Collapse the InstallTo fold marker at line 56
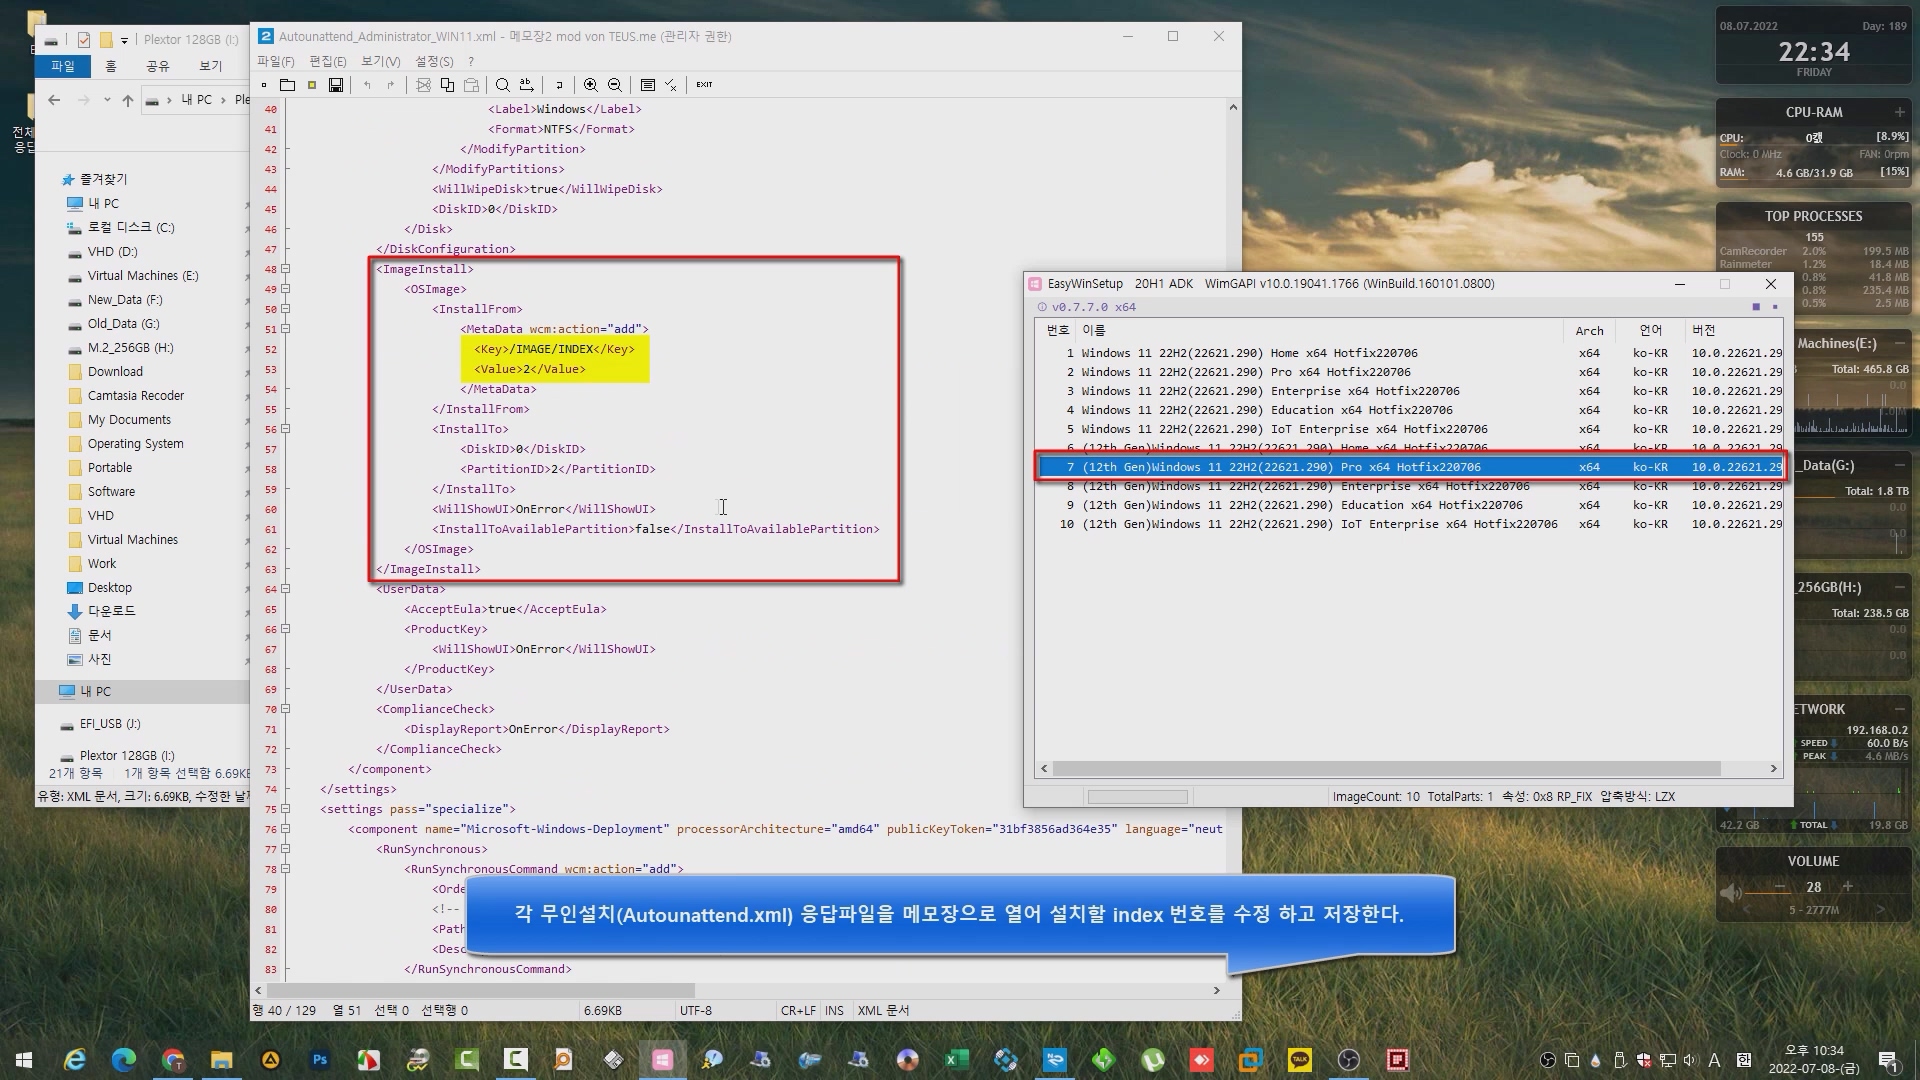 point(285,429)
